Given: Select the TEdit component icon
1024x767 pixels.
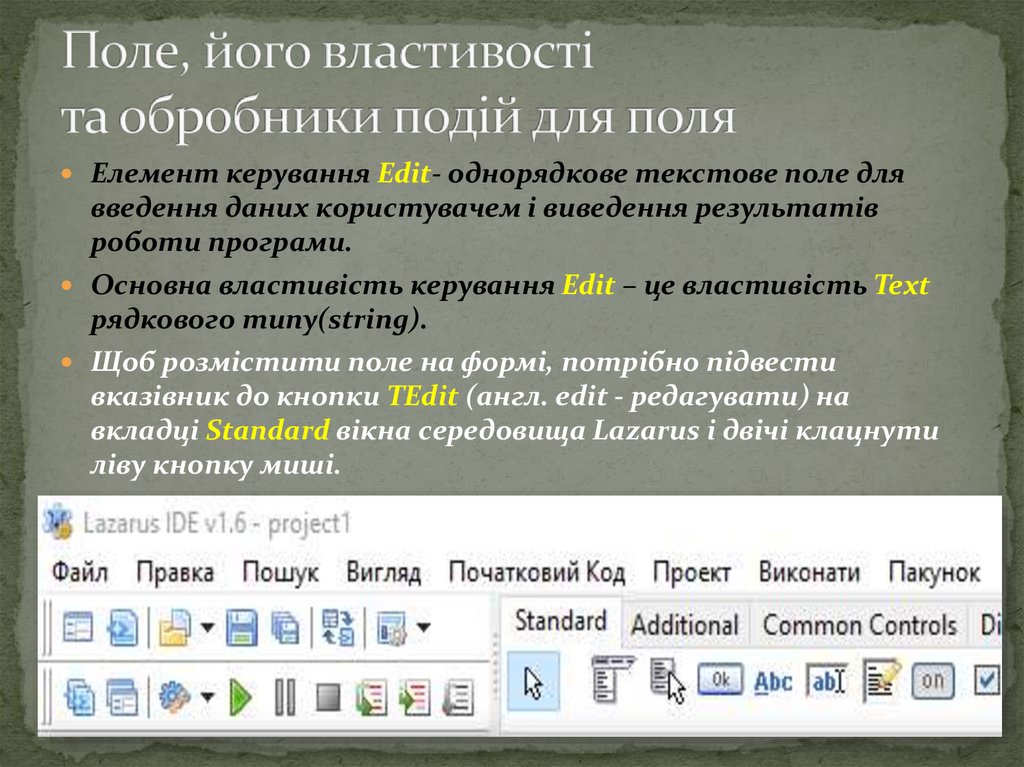Looking at the screenshot, I should coord(826,682).
